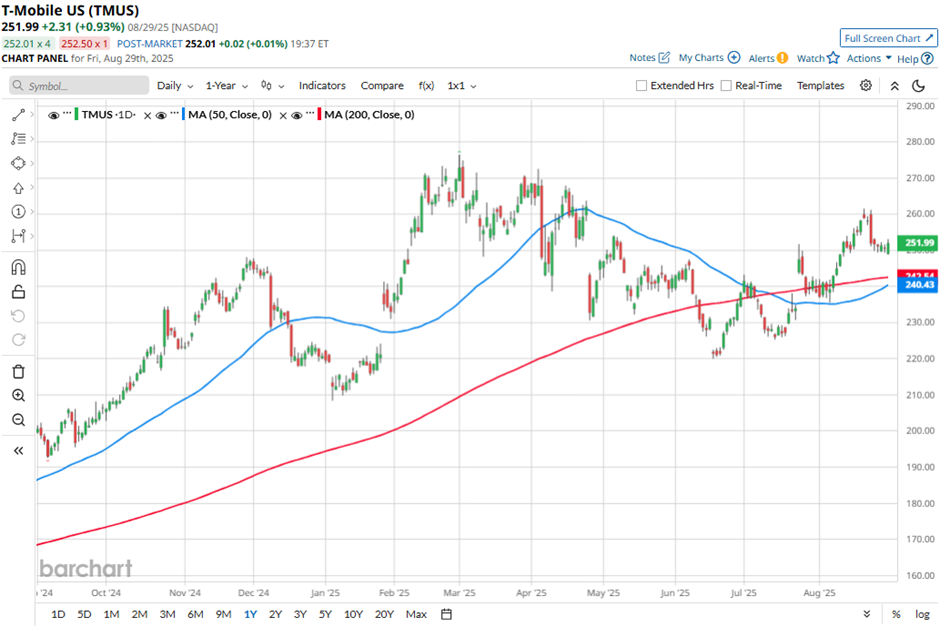Zoom out on the chart
Screen dimensions: 940x627
click(x=18, y=420)
